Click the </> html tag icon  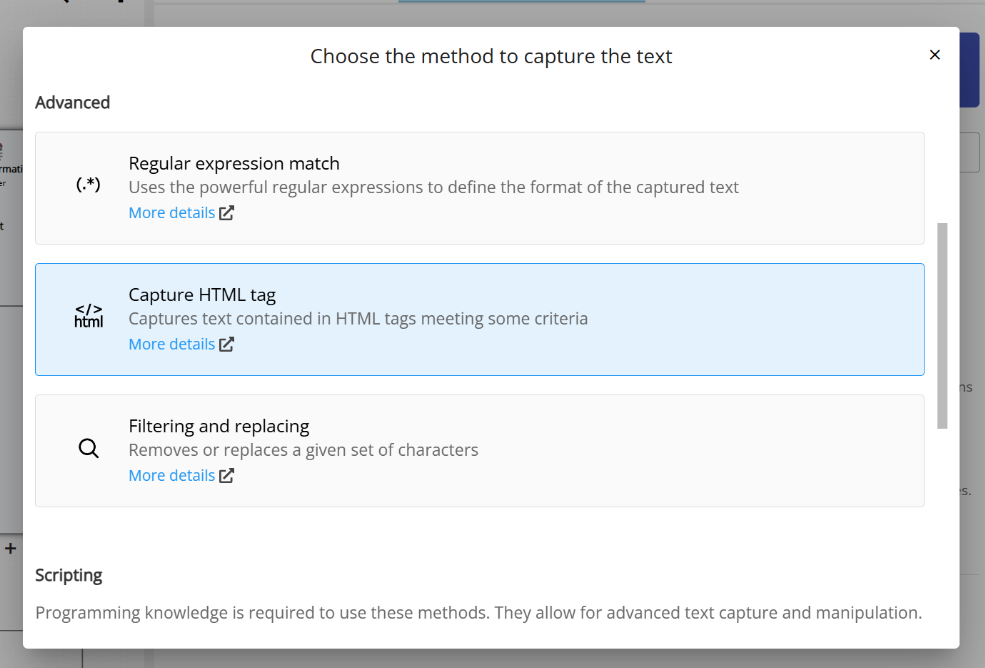(x=88, y=314)
